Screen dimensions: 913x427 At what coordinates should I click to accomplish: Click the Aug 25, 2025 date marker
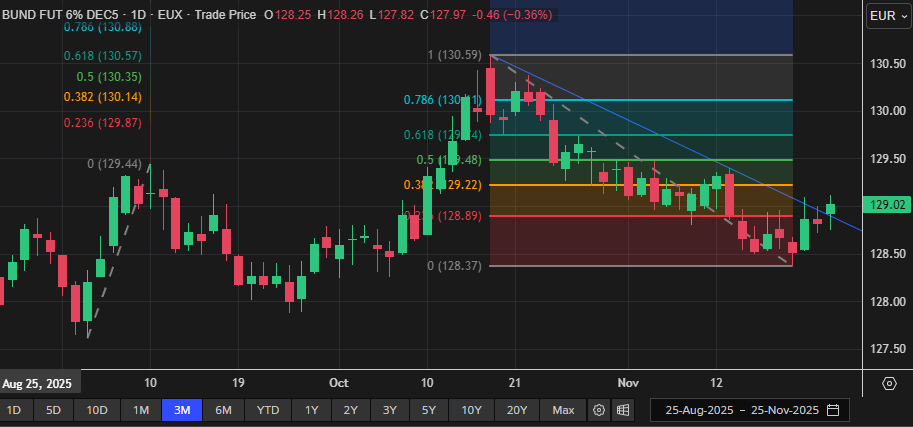[x=40, y=383]
